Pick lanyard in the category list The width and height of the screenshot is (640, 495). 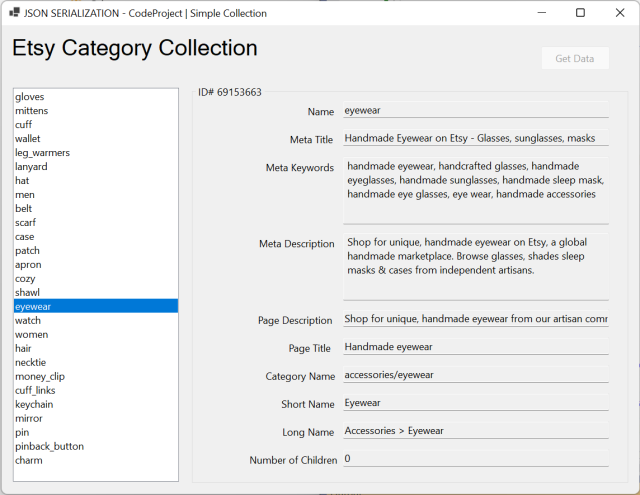click(x=96, y=166)
